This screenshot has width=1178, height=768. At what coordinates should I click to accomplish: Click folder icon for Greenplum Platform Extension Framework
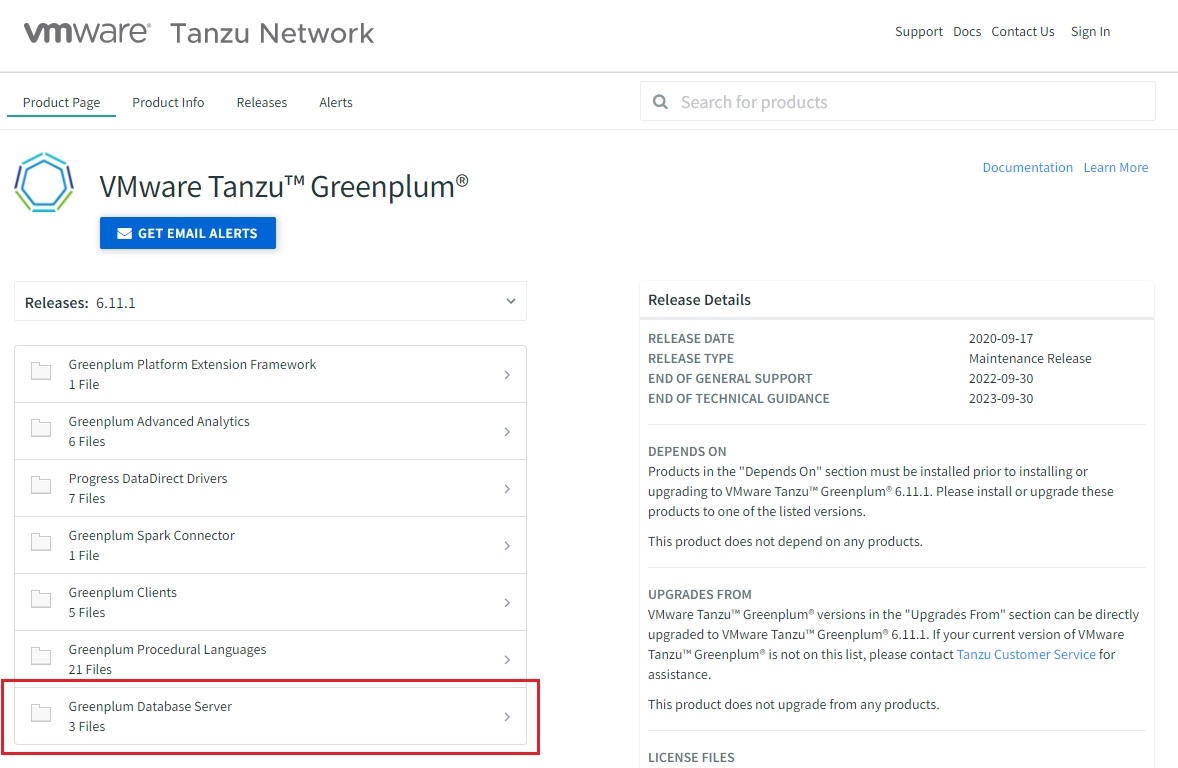click(x=41, y=370)
